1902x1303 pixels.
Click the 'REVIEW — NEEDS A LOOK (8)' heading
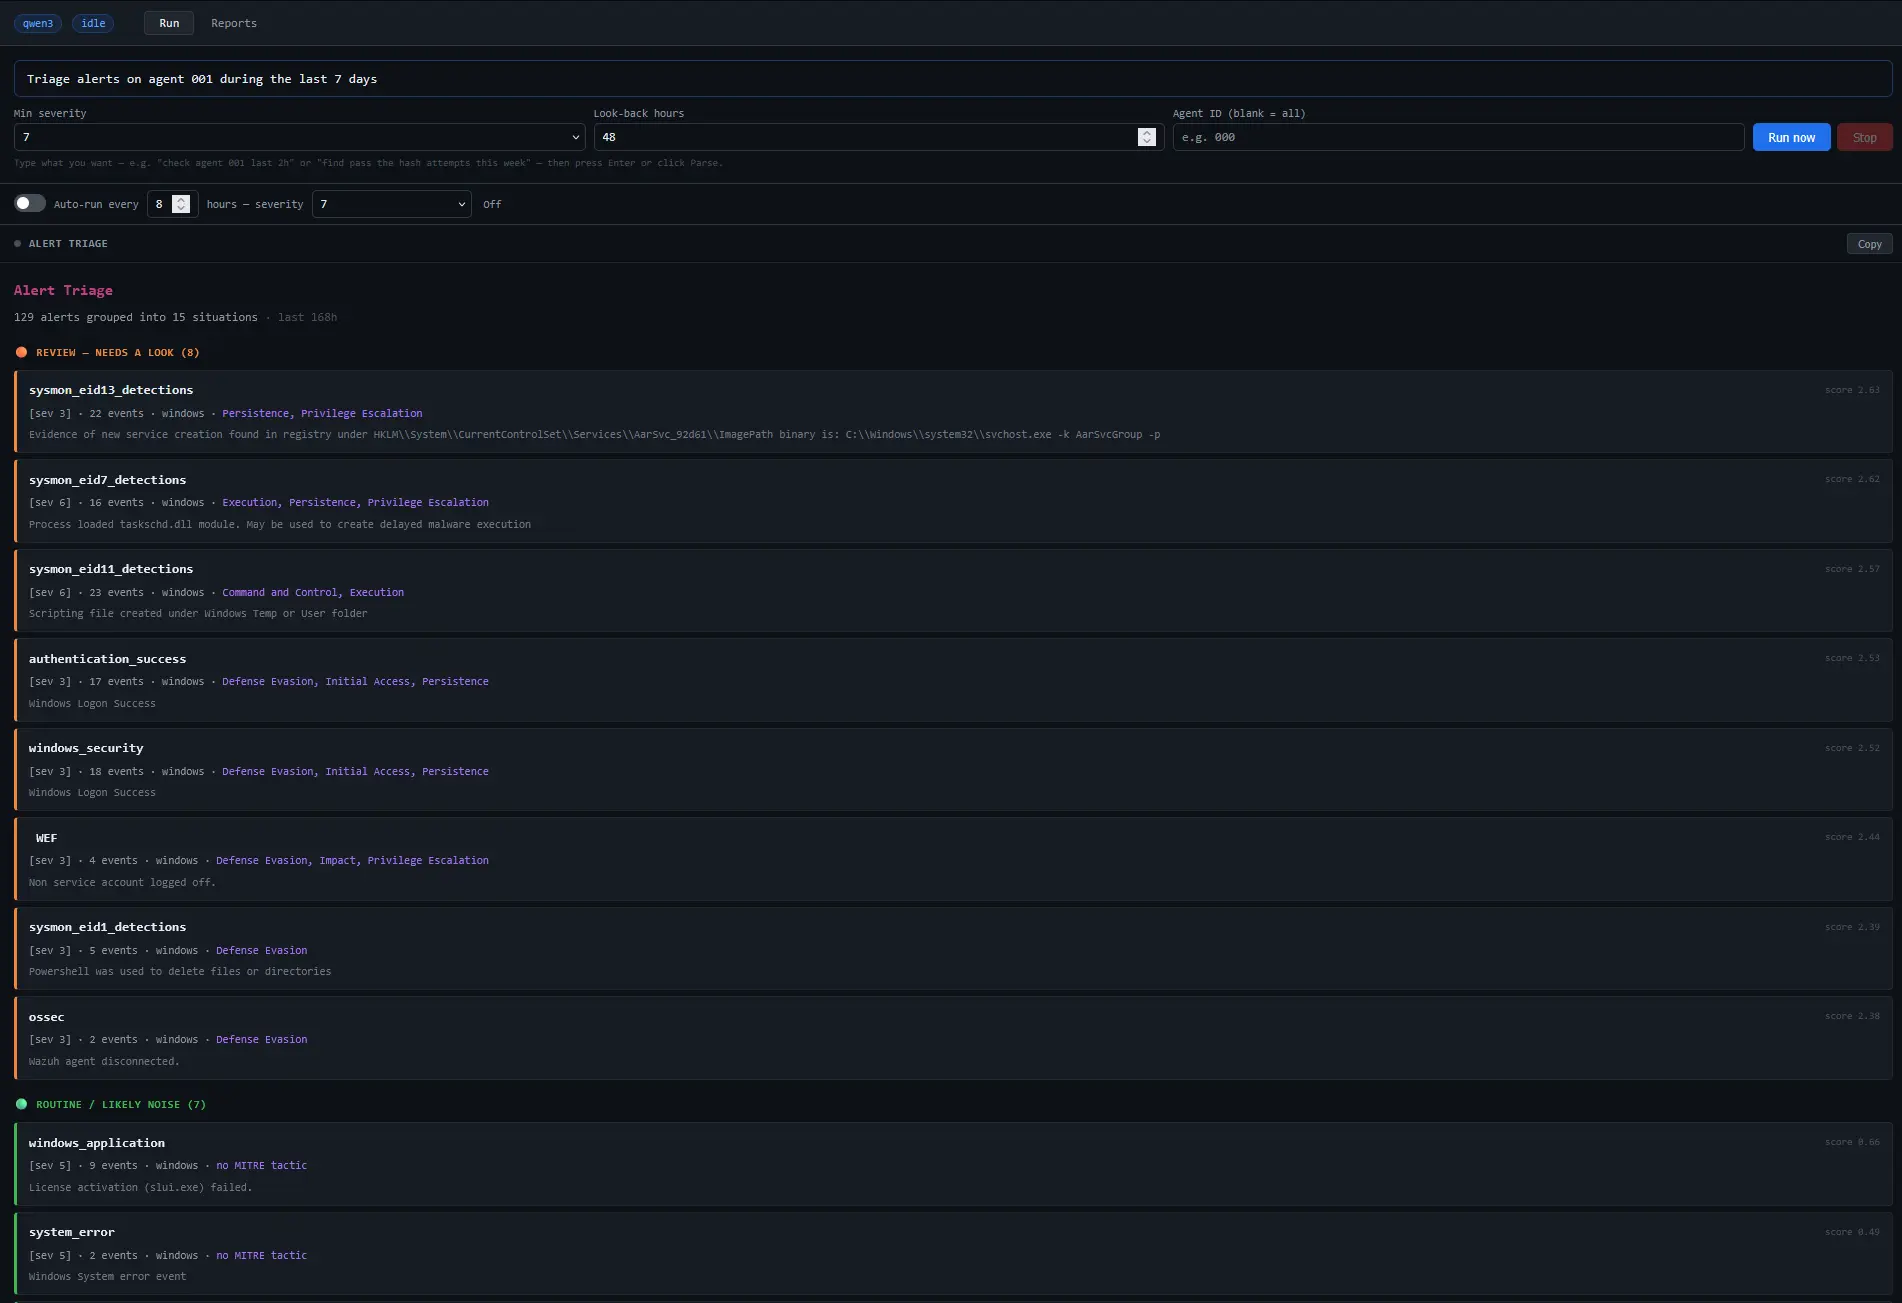click(x=118, y=352)
